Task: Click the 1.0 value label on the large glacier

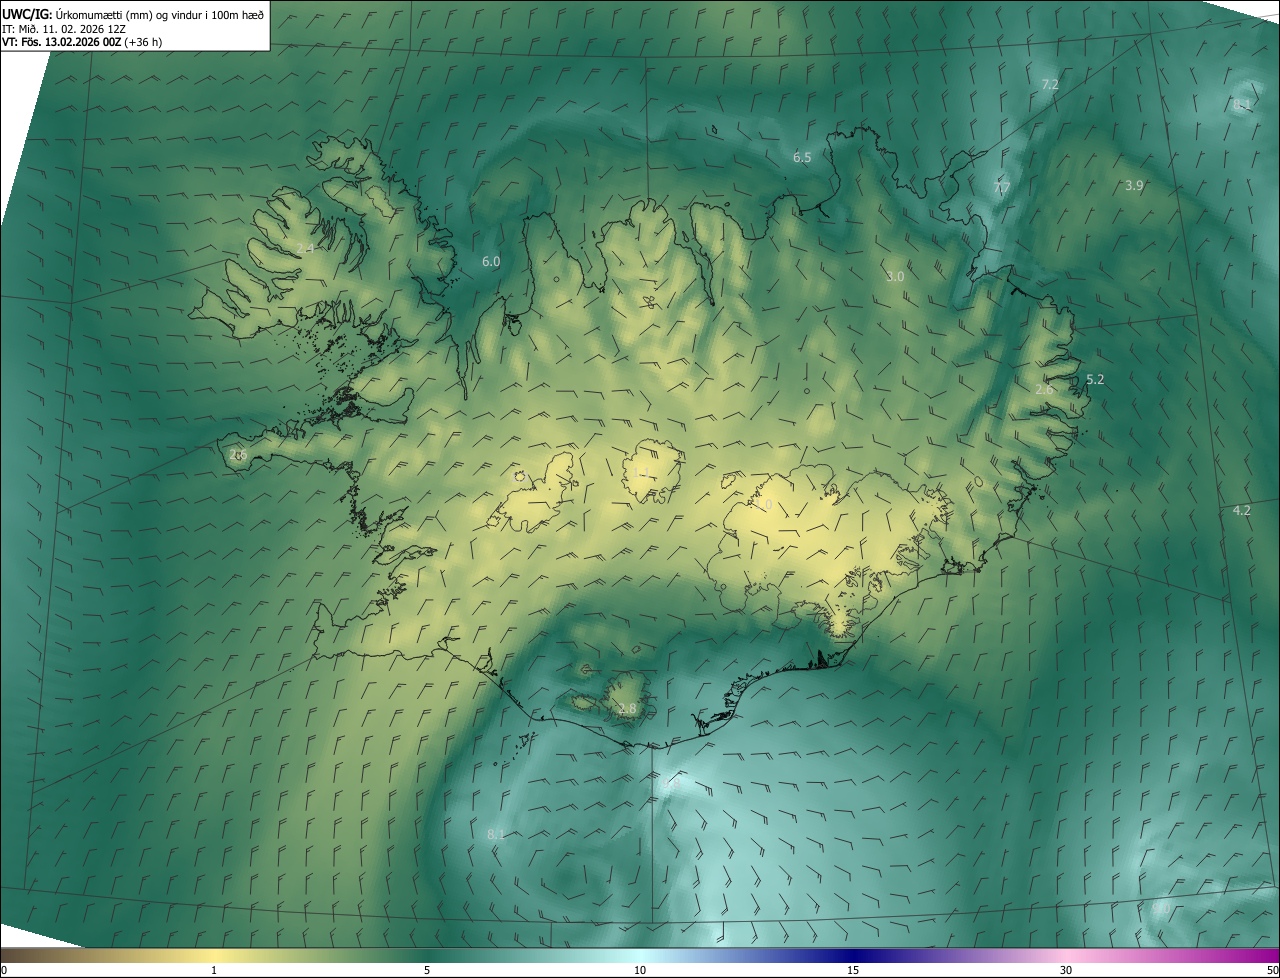Action: [x=765, y=505]
